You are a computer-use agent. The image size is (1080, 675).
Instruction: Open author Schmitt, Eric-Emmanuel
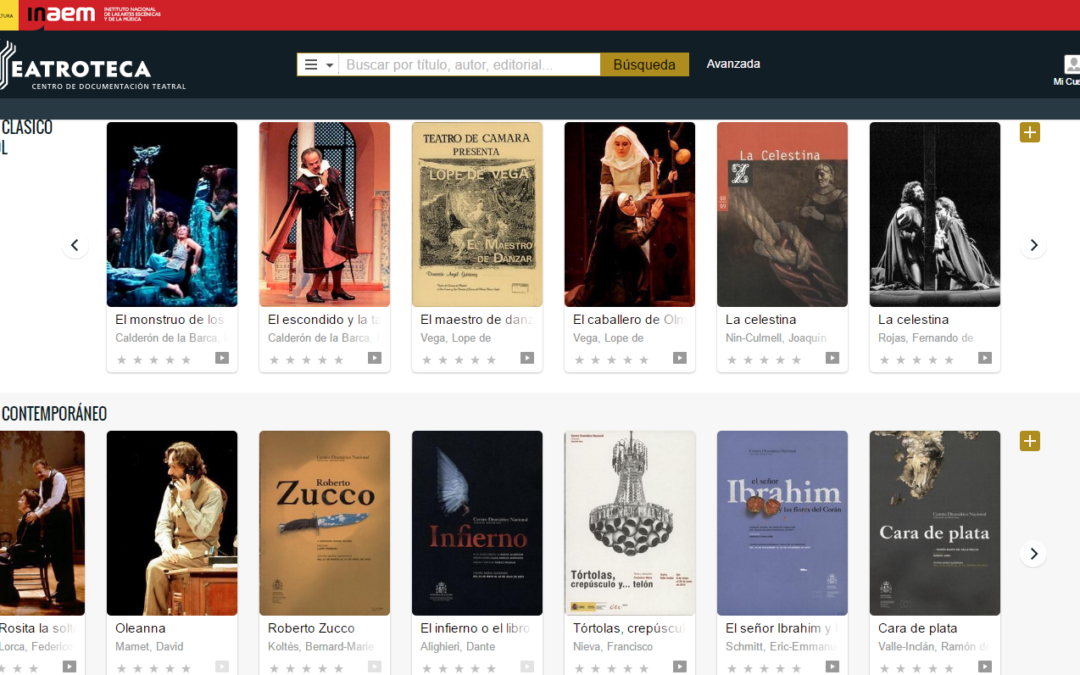point(781,647)
